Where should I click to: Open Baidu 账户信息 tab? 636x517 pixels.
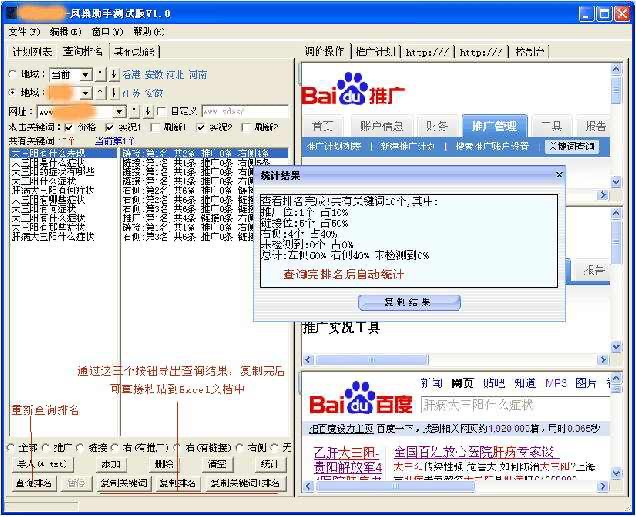(382, 127)
